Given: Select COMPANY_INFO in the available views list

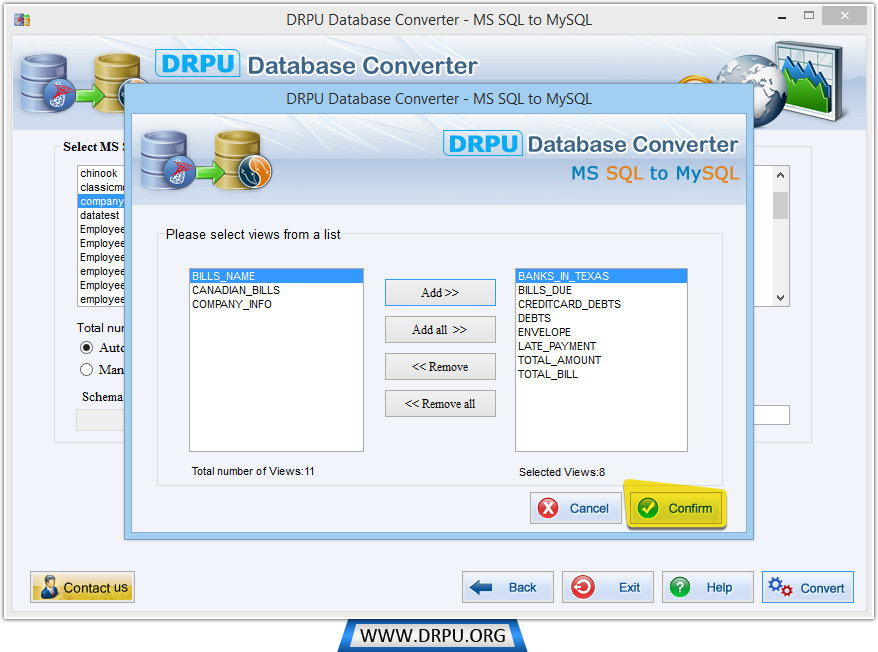Looking at the screenshot, I should coord(277,304).
